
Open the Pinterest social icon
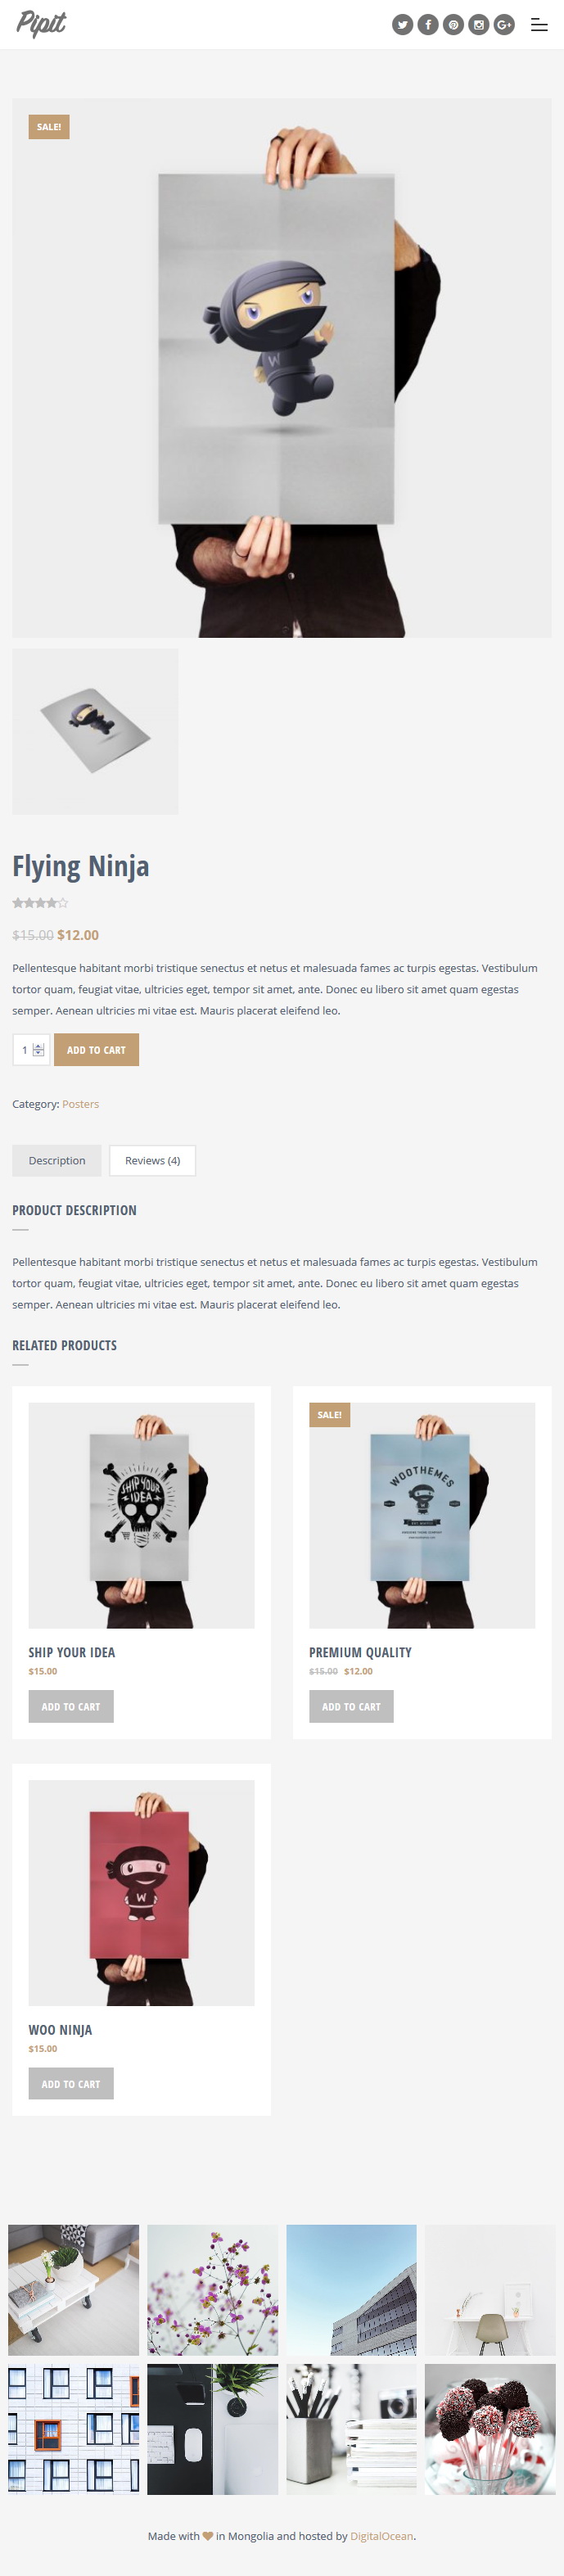453,25
